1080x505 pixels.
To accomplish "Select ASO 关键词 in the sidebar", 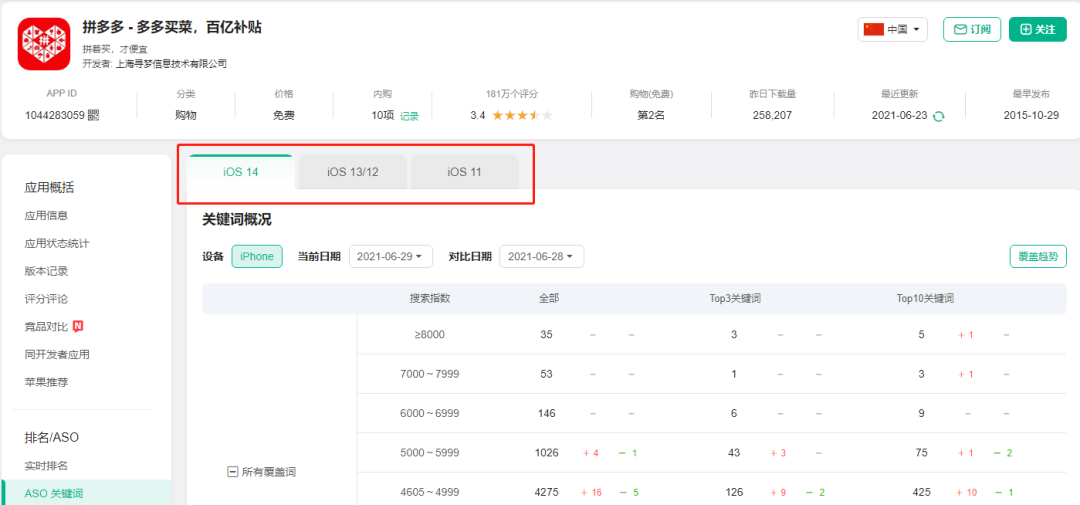I will point(87,493).
